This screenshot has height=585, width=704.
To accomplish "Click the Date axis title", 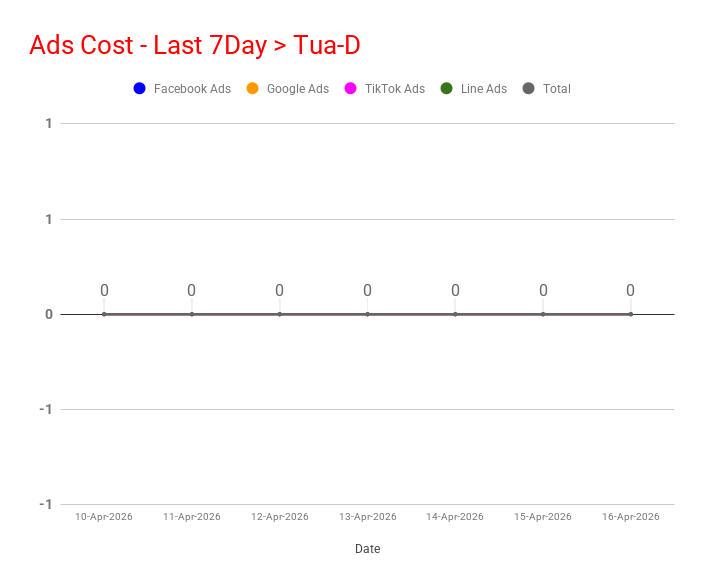I will pyautogui.click(x=367, y=549).
